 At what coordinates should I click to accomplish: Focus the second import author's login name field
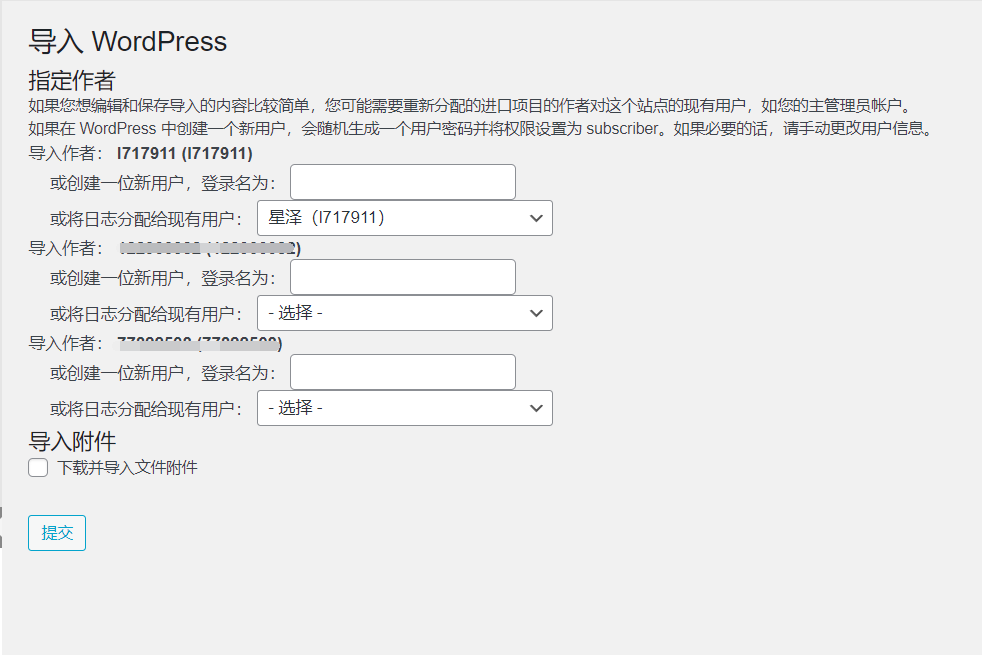click(x=402, y=277)
